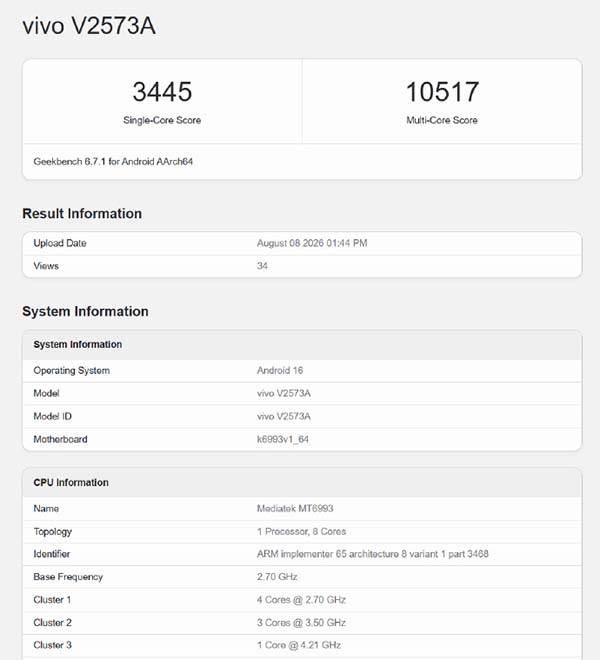Click the Model value vivo V2573A
This screenshot has width=600, height=660.
click(284, 393)
